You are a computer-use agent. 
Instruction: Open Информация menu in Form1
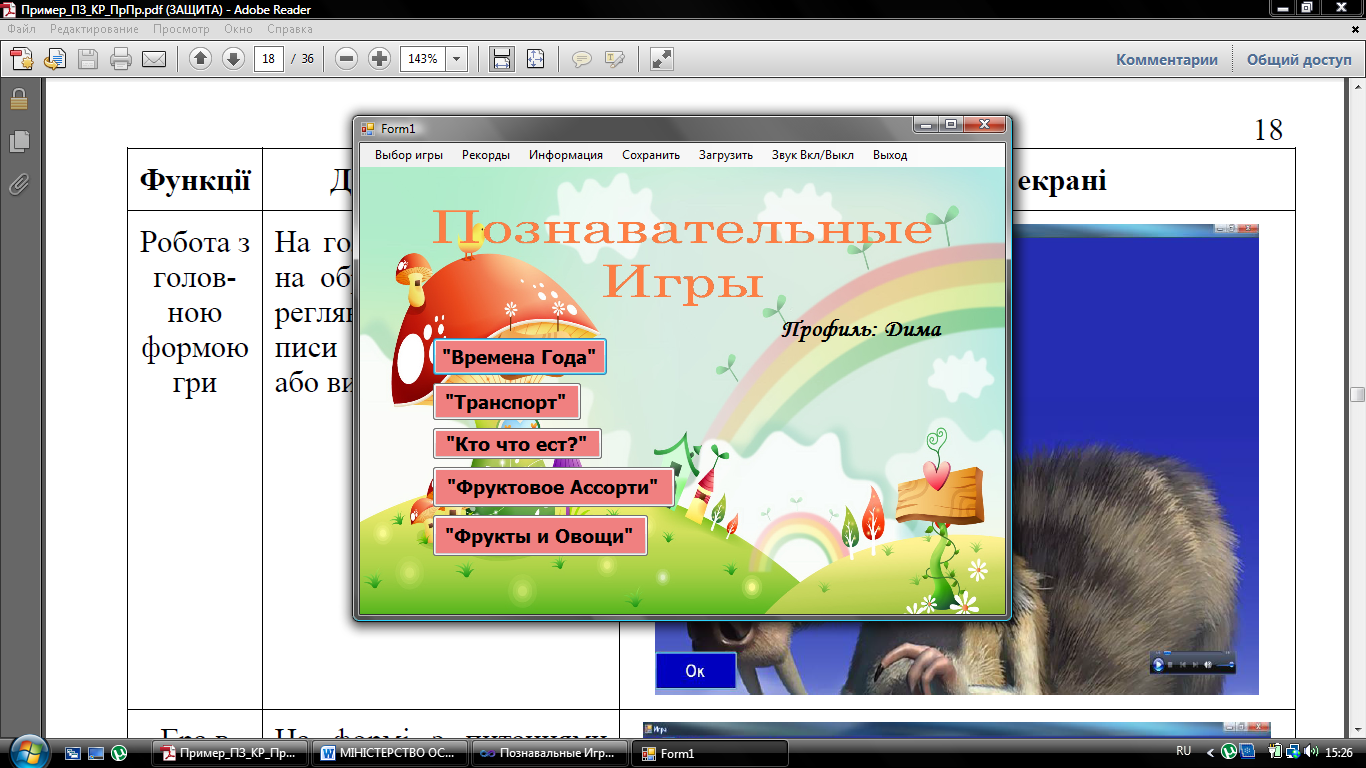click(566, 155)
